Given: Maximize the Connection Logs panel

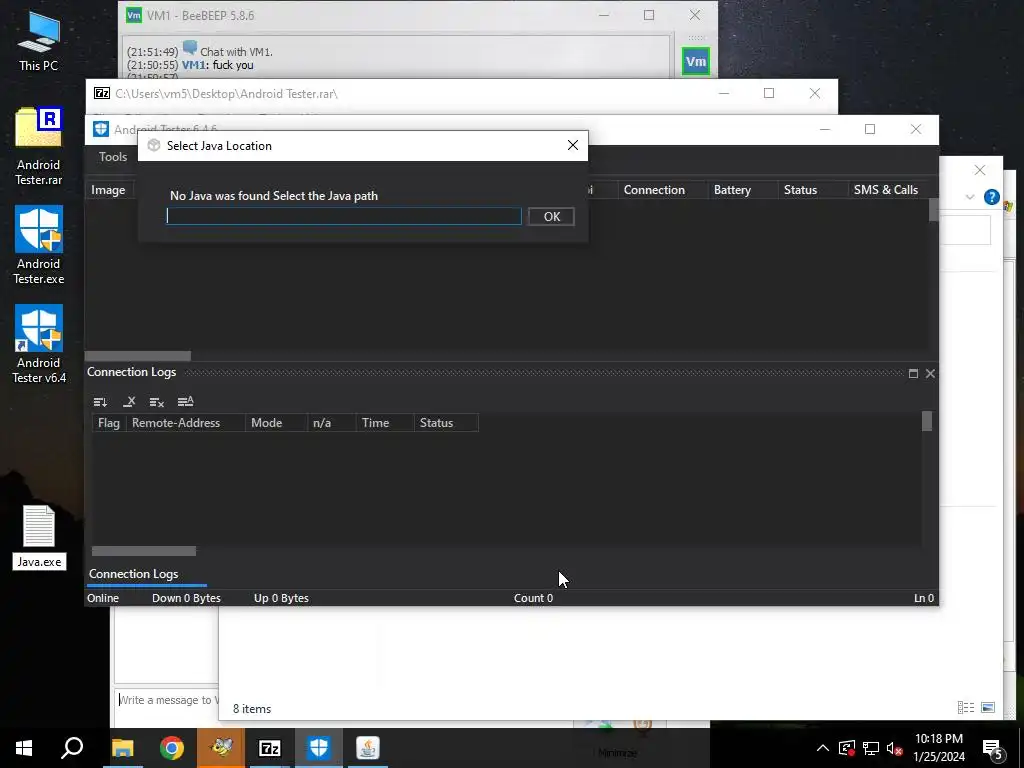Looking at the screenshot, I should pyautogui.click(x=913, y=374).
